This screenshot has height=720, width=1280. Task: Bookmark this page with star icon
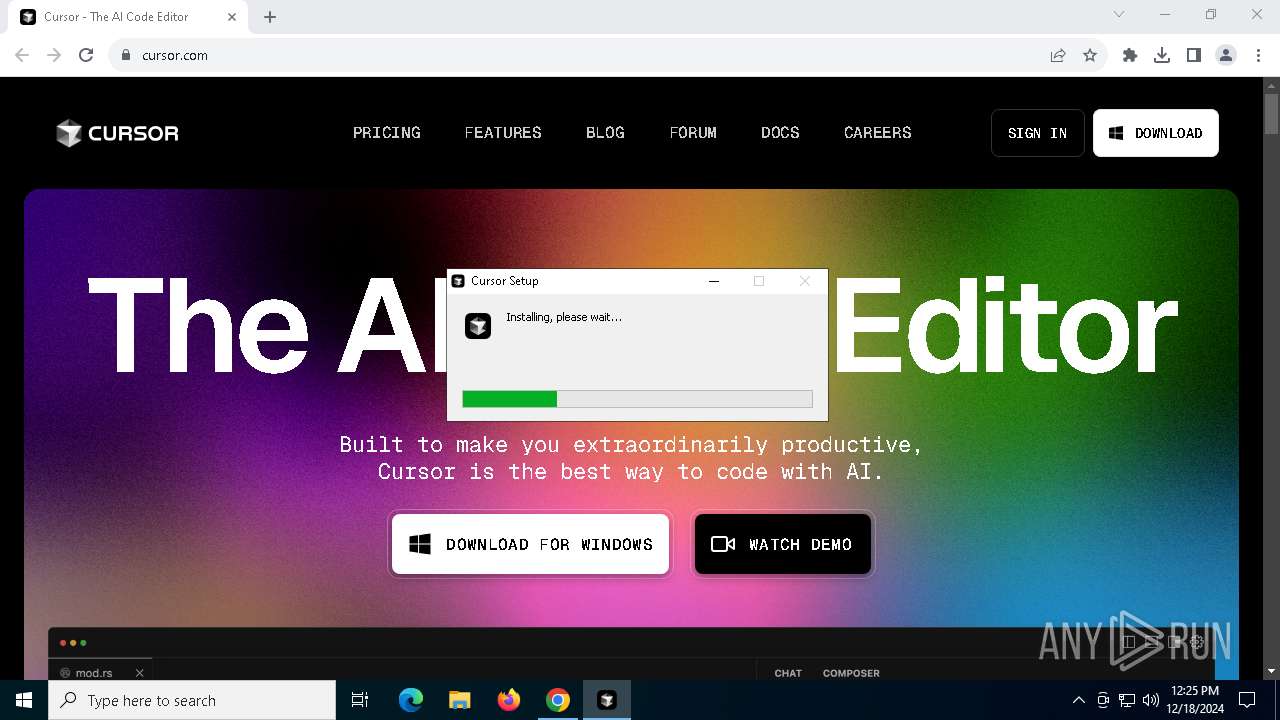pos(1090,55)
